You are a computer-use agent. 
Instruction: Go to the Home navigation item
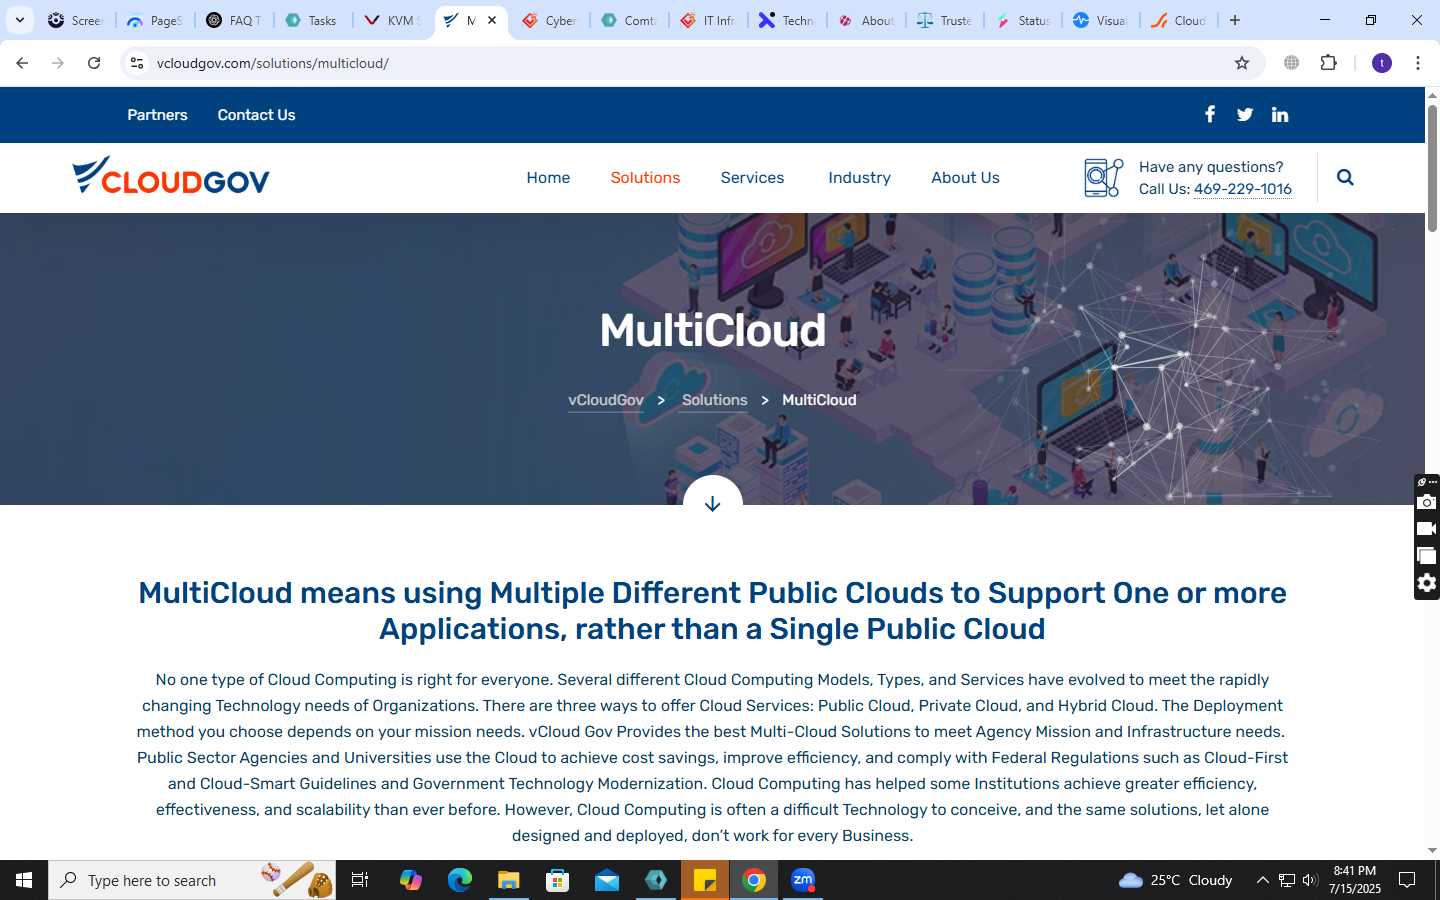pos(548,177)
